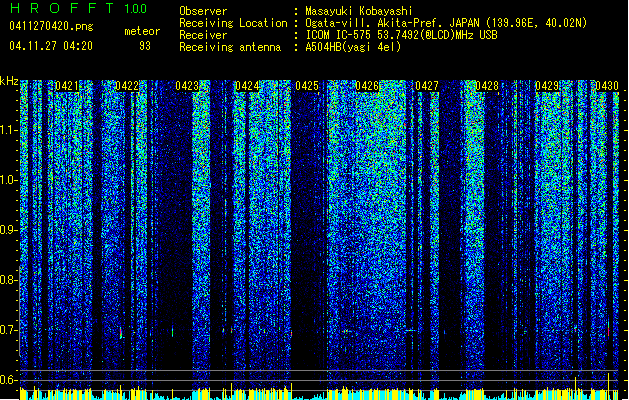The height and width of the screenshot is (400, 629).
Task: Click the red meteor echo below 0422
Action: (121, 333)
